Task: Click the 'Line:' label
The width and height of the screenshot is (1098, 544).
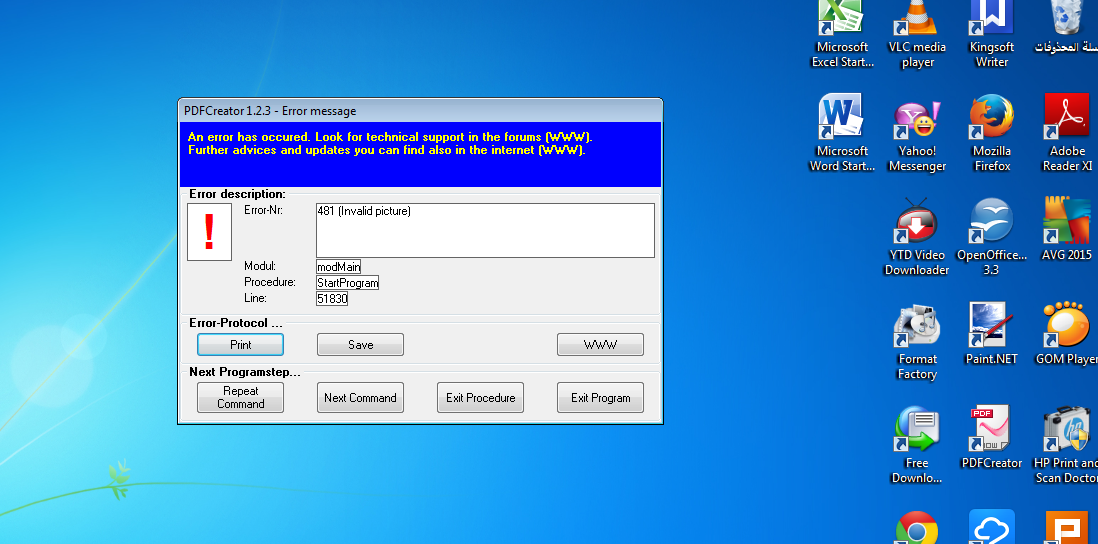Action: click(x=255, y=298)
